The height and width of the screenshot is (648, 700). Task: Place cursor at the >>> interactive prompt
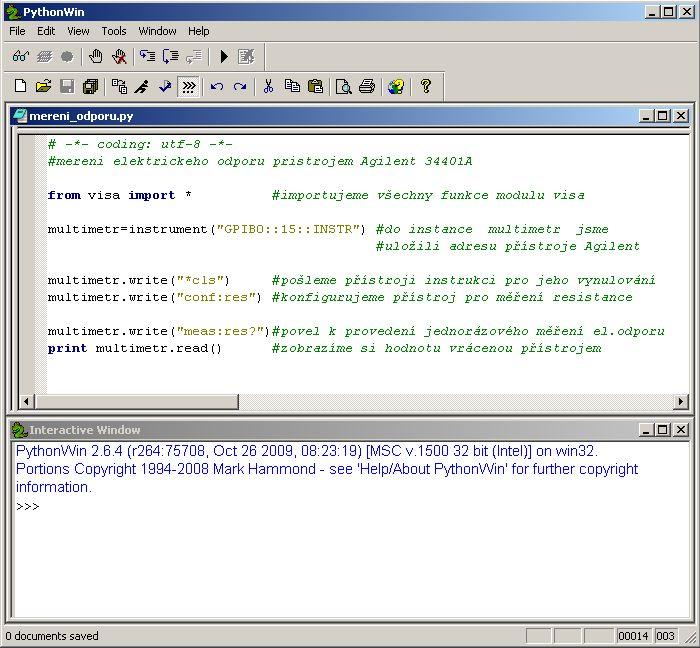[x=28, y=507]
